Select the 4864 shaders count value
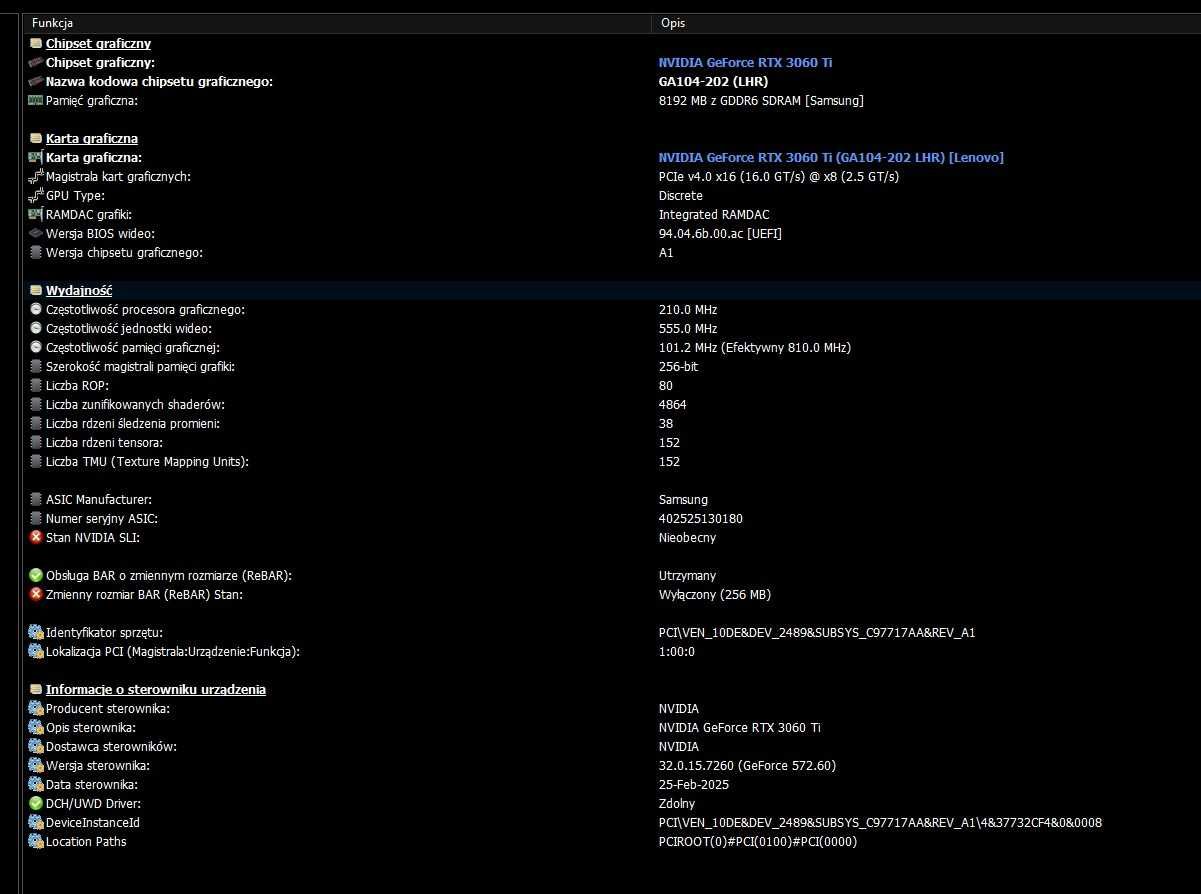Screen dimensions: 1201x894 (x=673, y=404)
